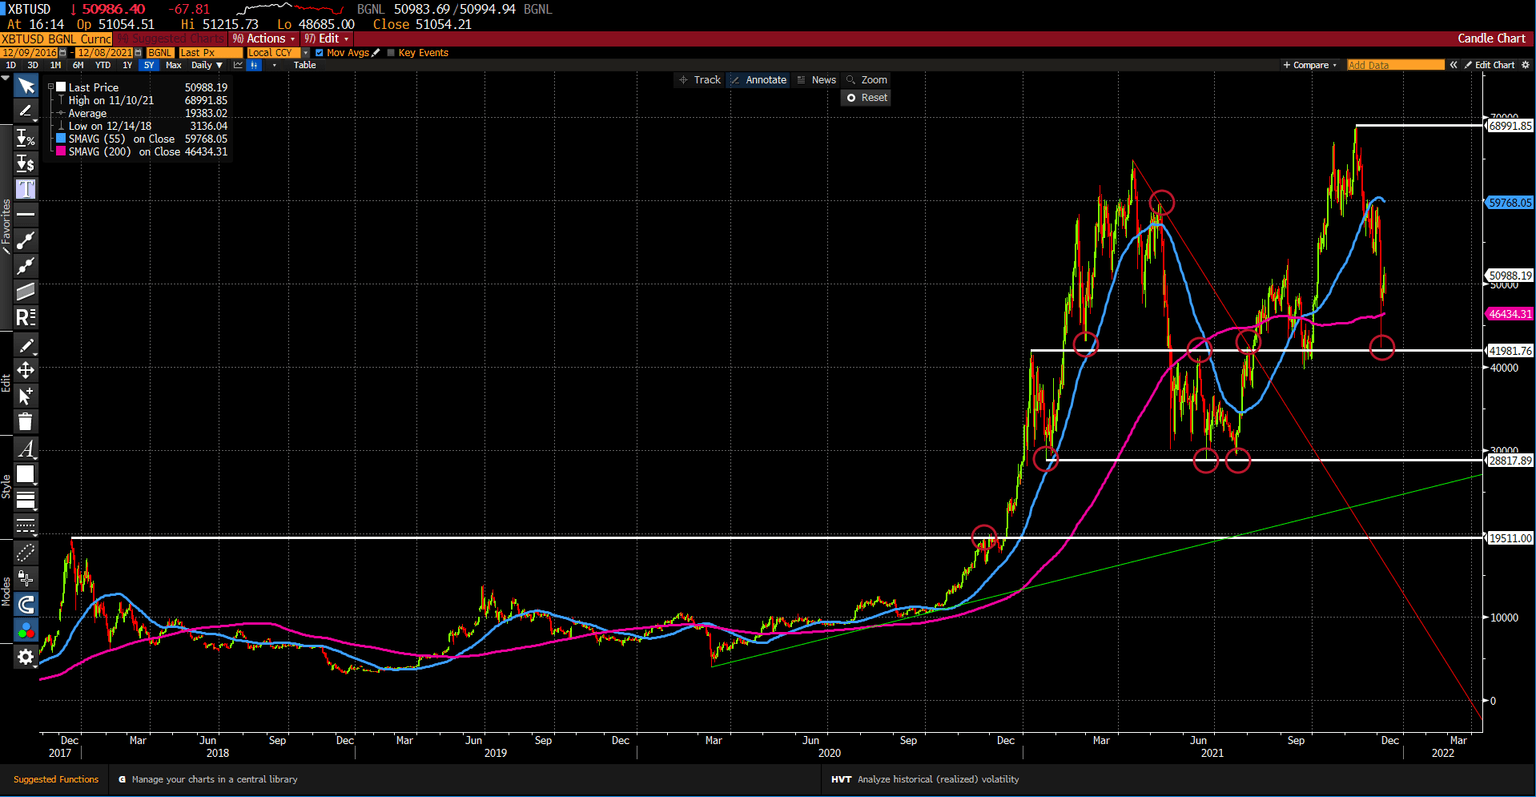This screenshot has height=797, width=1536.
Task: Click the trash delete annotation icon
Action: 26,422
